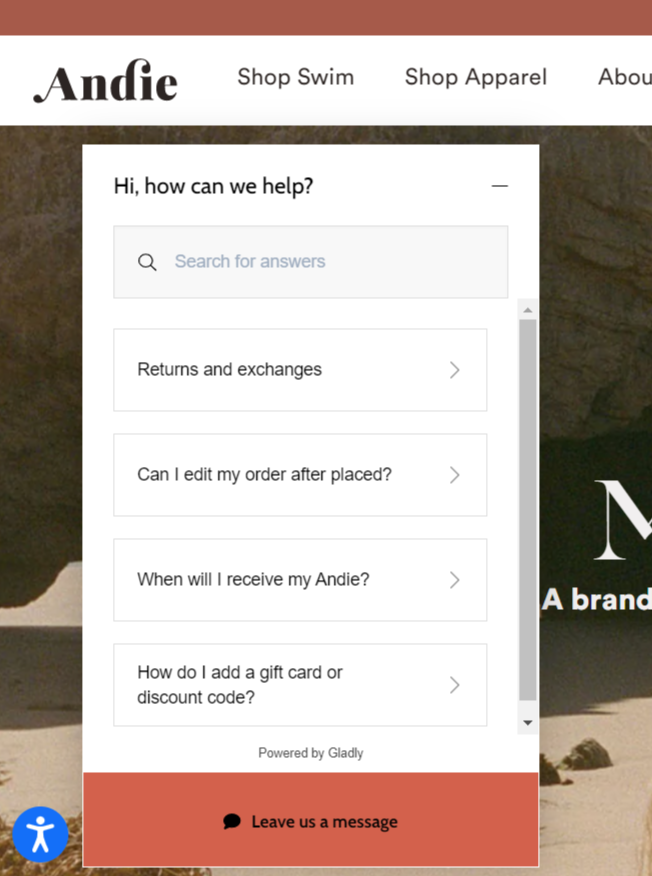
Task: Click the scrollbar down arrow
Action: (528, 723)
